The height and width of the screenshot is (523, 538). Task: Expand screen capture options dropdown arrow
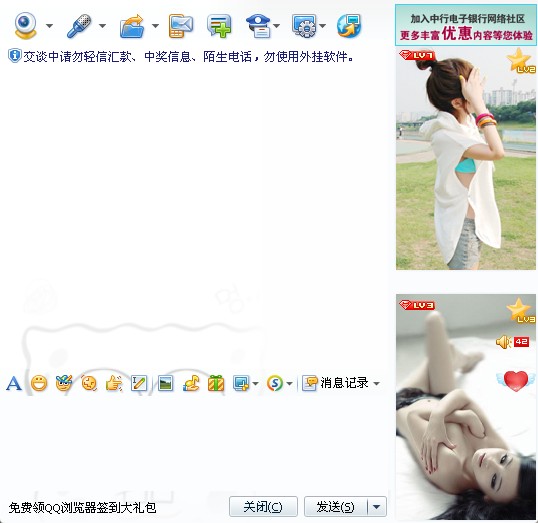[x=255, y=384]
